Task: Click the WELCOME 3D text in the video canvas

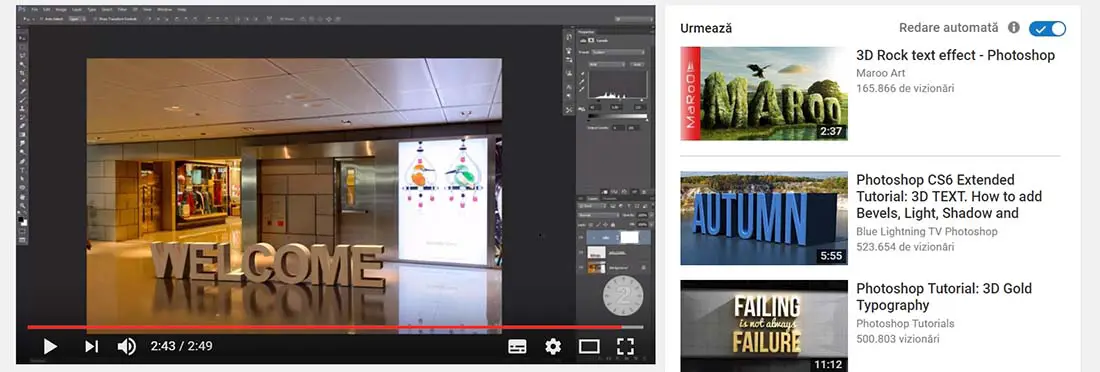Action: click(268, 265)
